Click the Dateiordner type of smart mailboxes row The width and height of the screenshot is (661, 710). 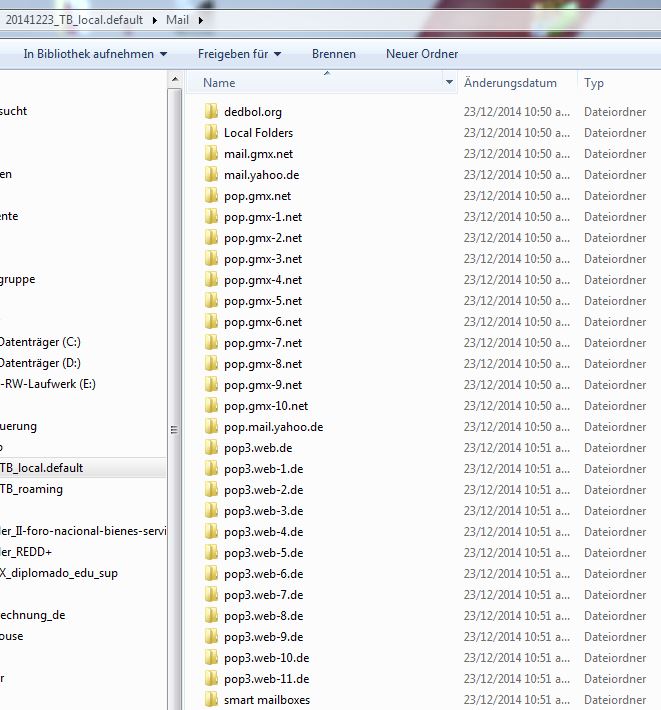tap(615, 700)
